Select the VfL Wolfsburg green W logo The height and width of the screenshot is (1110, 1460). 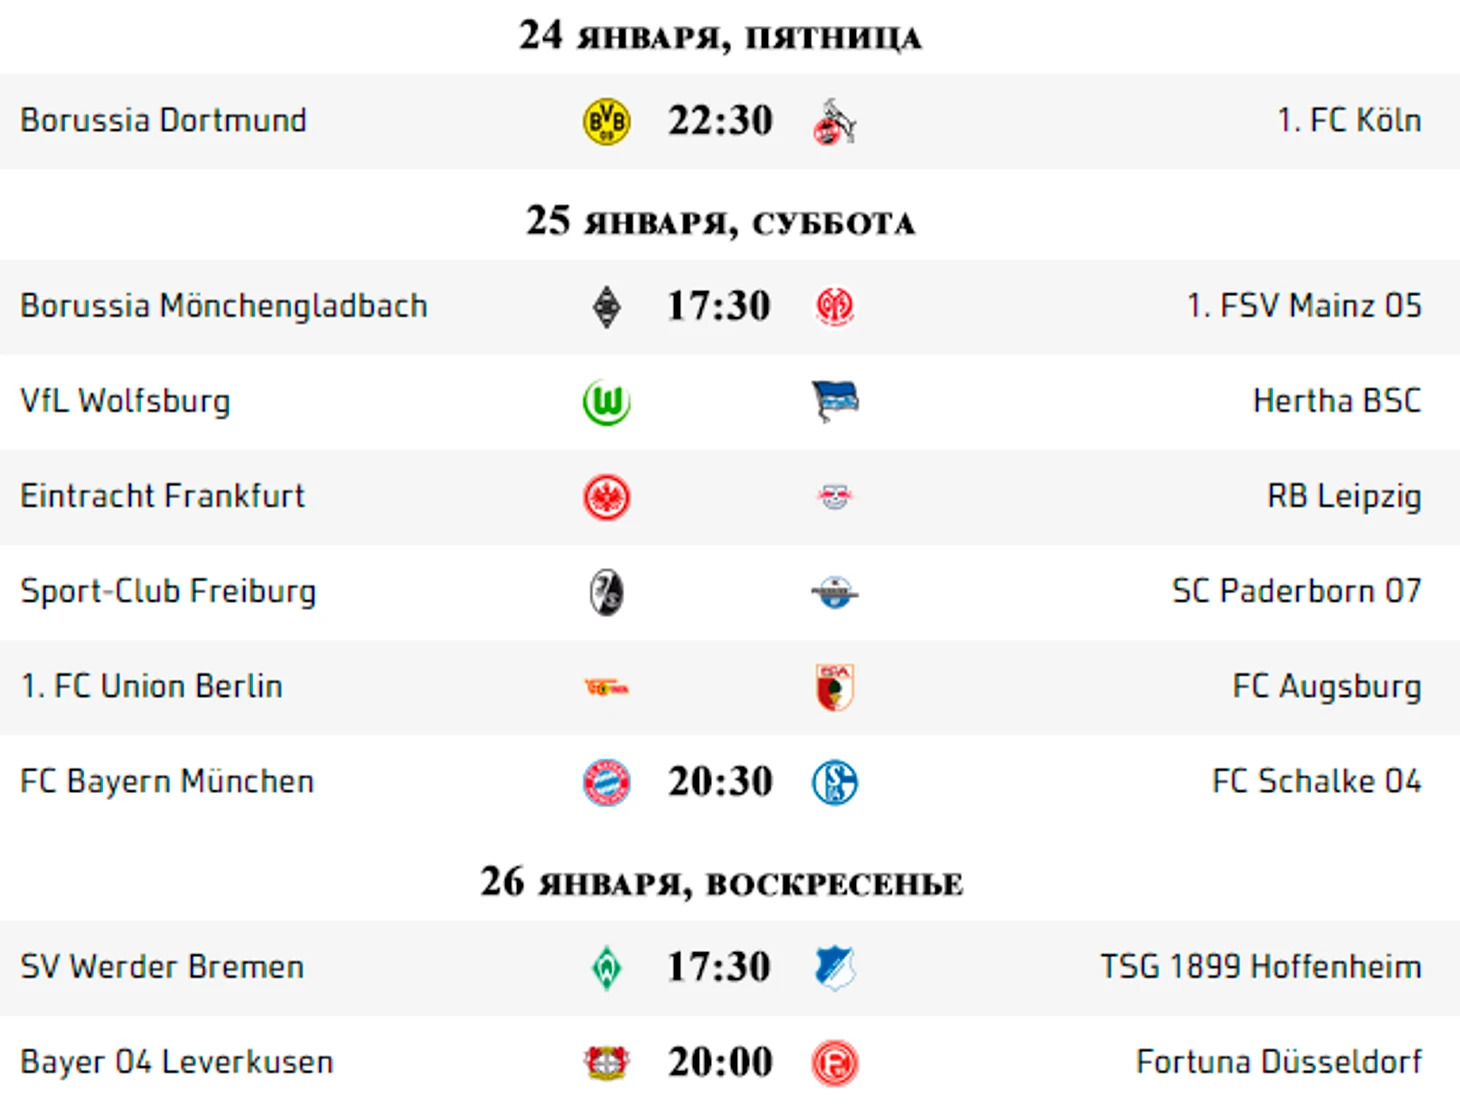tap(606, 402)
